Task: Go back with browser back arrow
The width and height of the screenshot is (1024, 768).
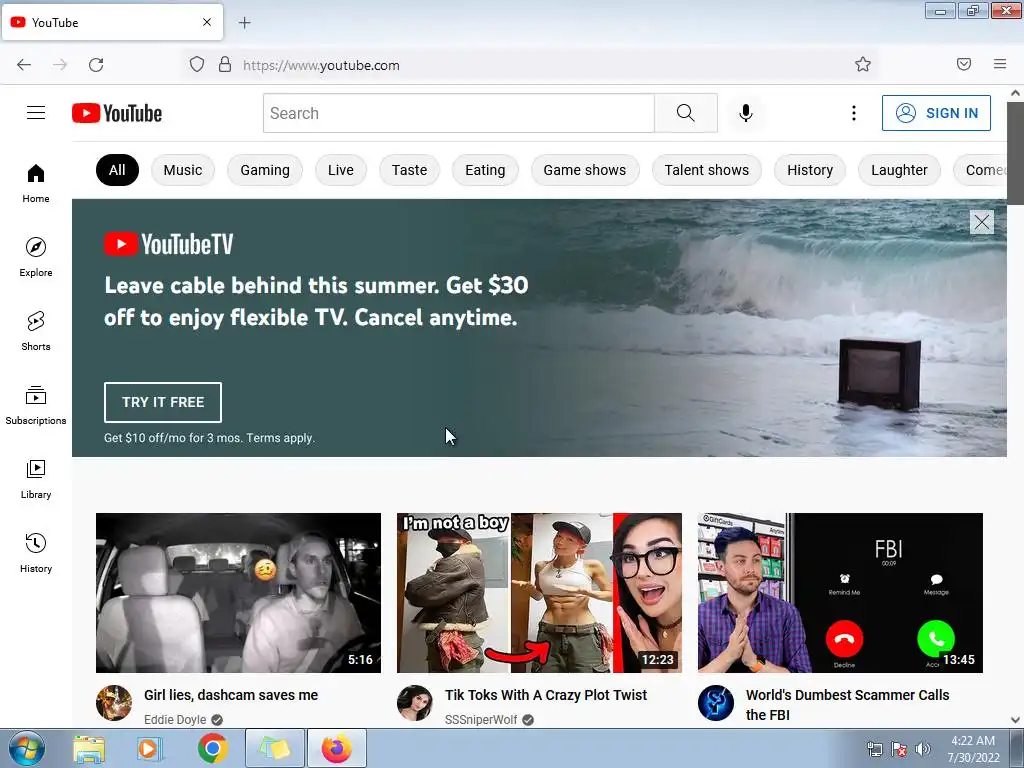Action: click(24, 65)
